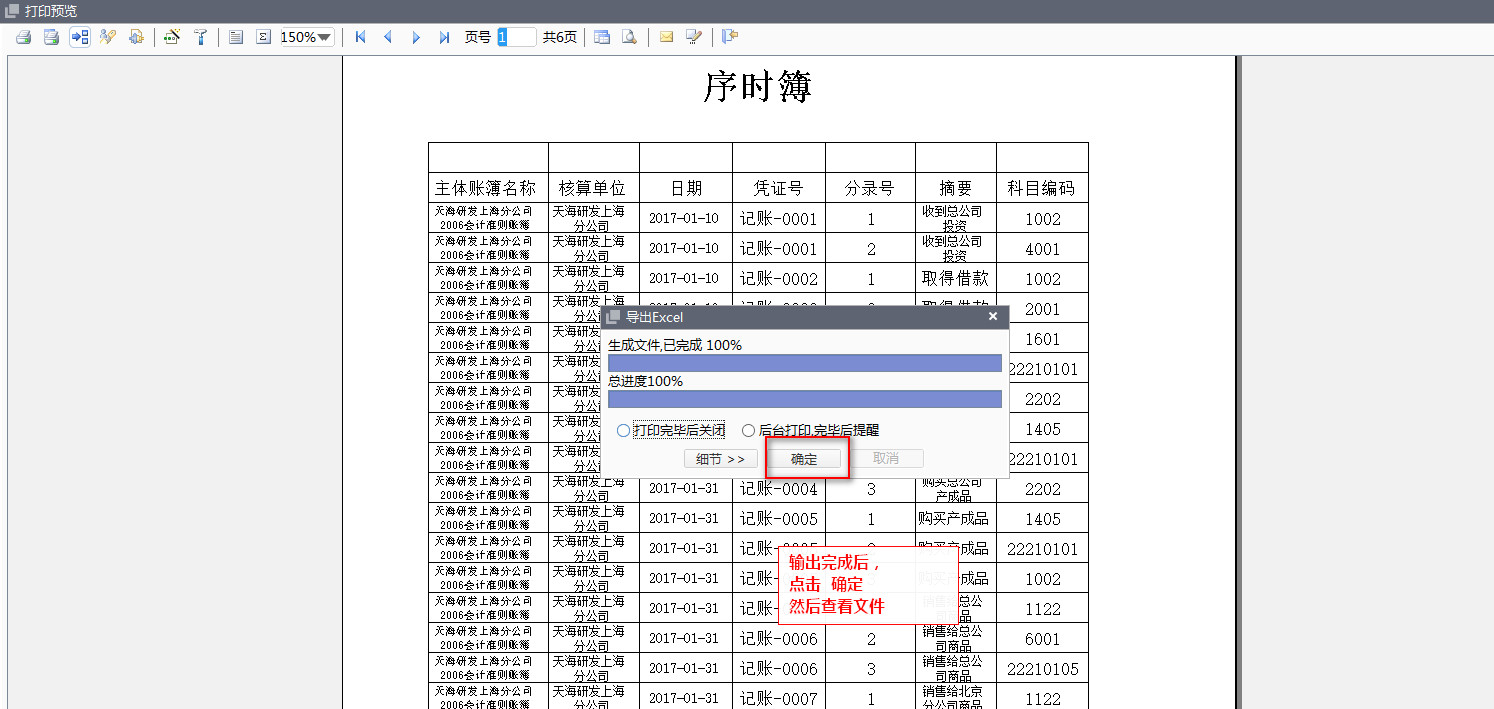Go to the previous page
This screenshot has width=1494, height=709.
(x=388, y=37)
